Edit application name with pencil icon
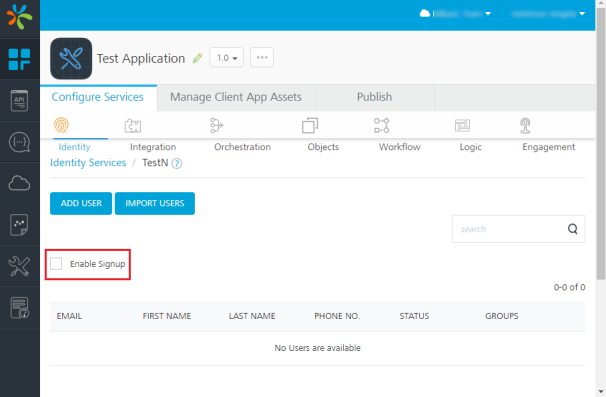The height and width of the screenshot is (397, 606). (x=197, y=58)
